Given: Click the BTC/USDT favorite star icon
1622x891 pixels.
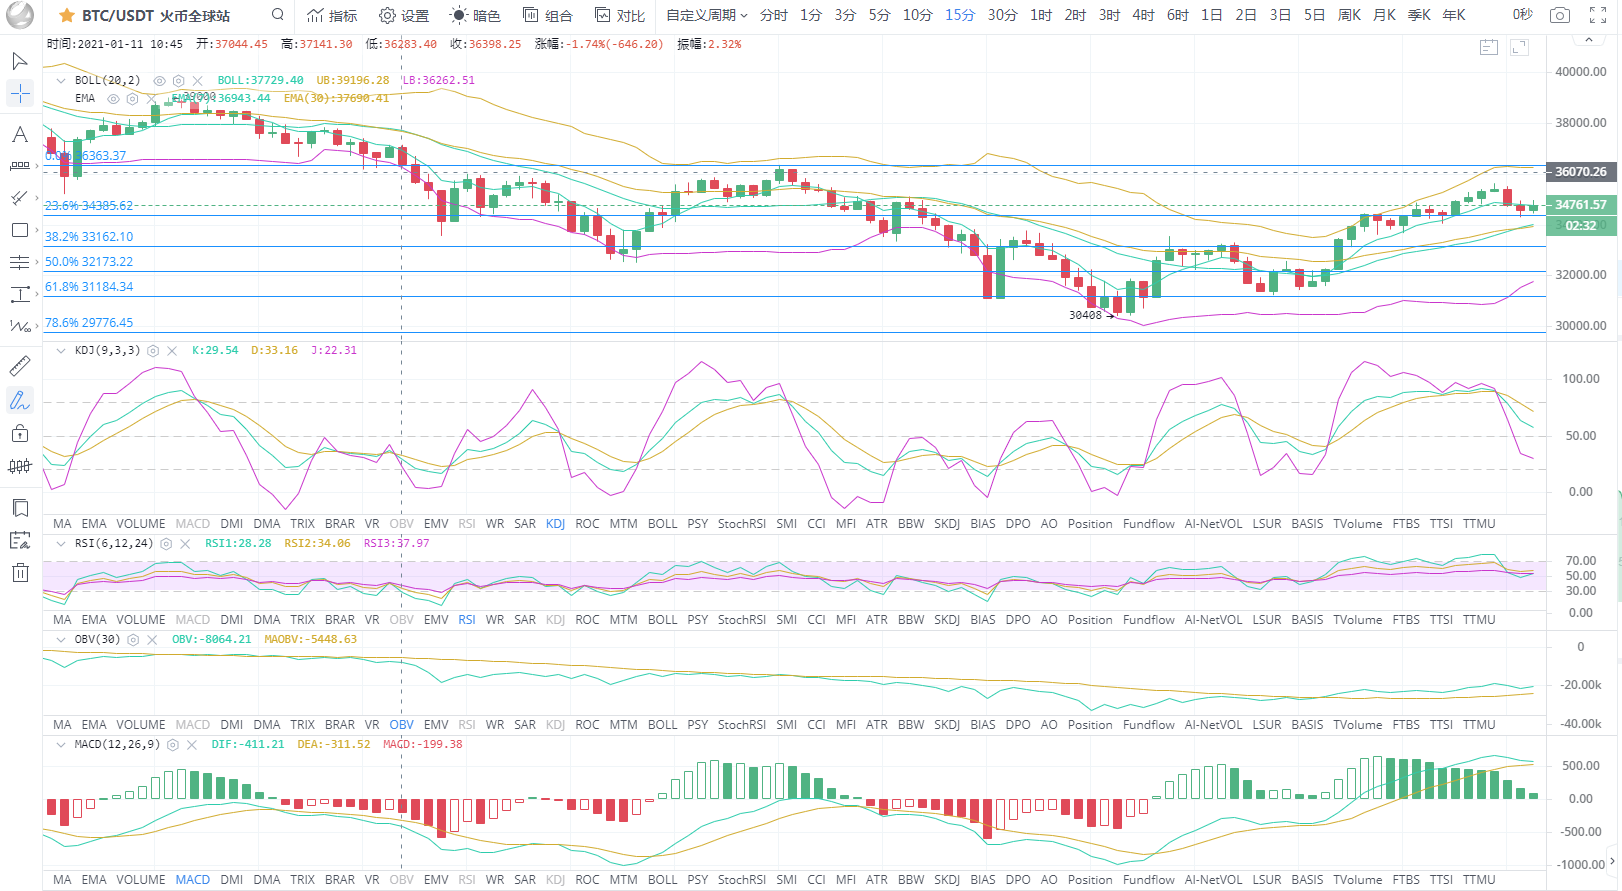Looking at the screenshot, I should coord(66,15).
